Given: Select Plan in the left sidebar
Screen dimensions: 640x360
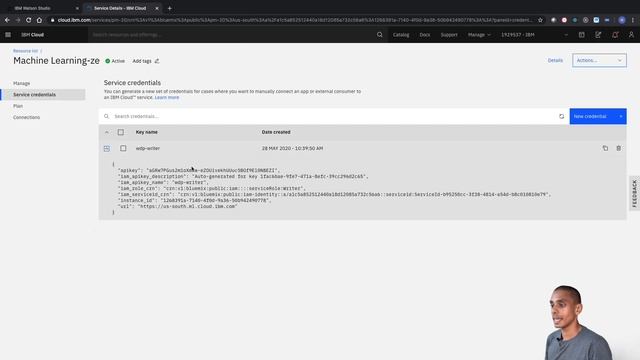Looking at the screenshot, I should point(18,106).
